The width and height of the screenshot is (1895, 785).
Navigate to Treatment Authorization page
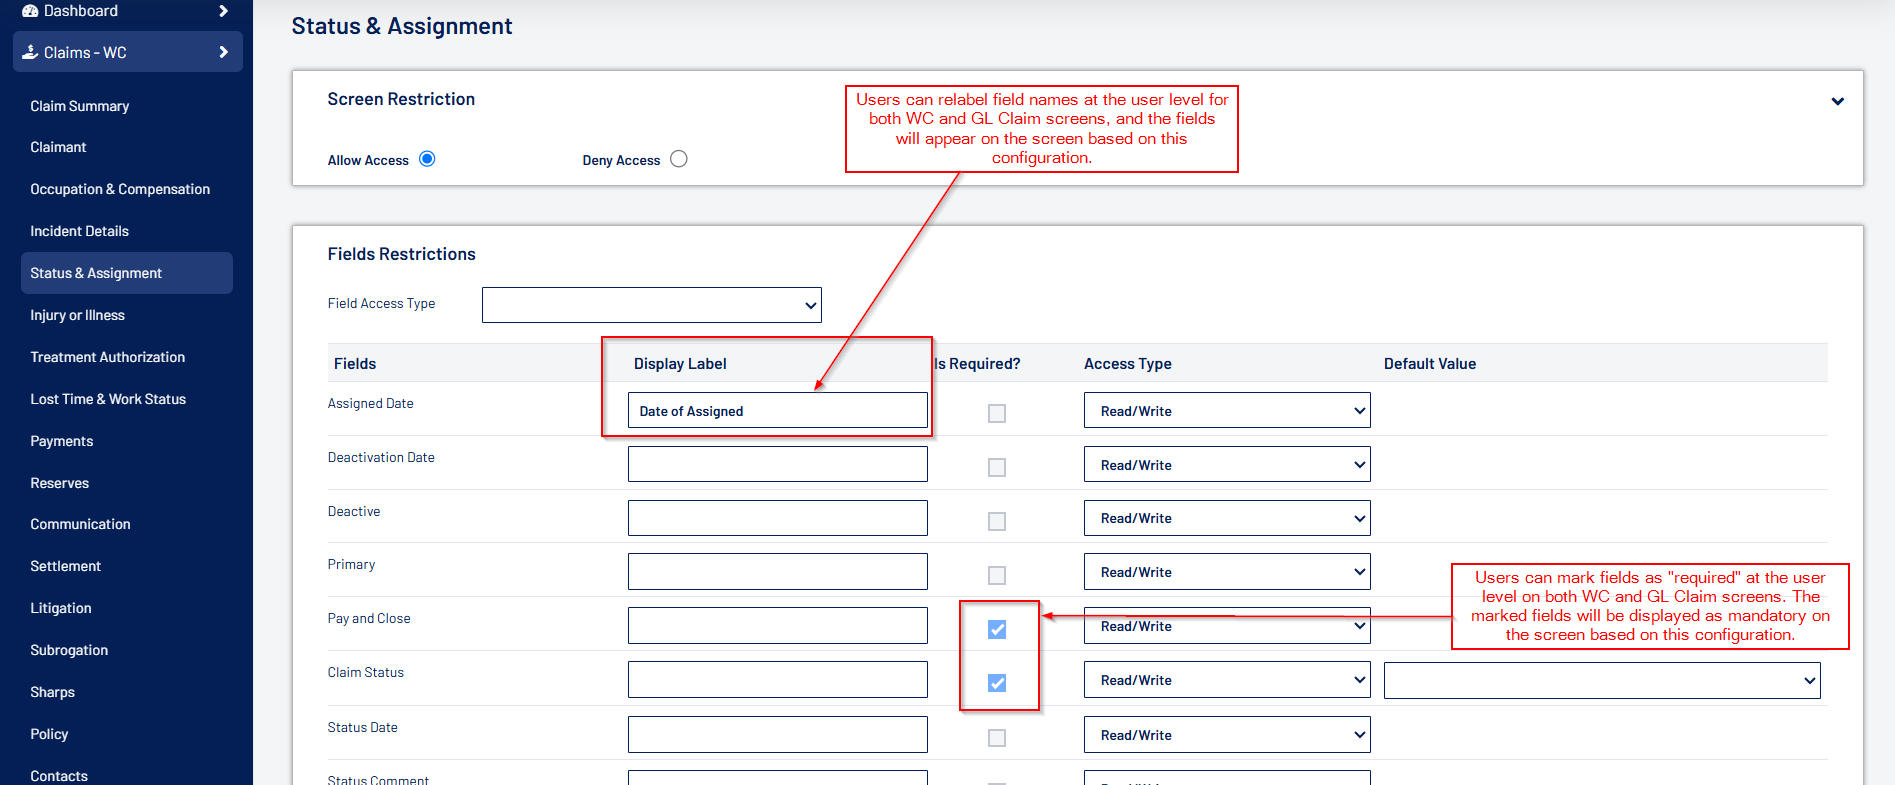pyautogui.click(x=108, y=357)
